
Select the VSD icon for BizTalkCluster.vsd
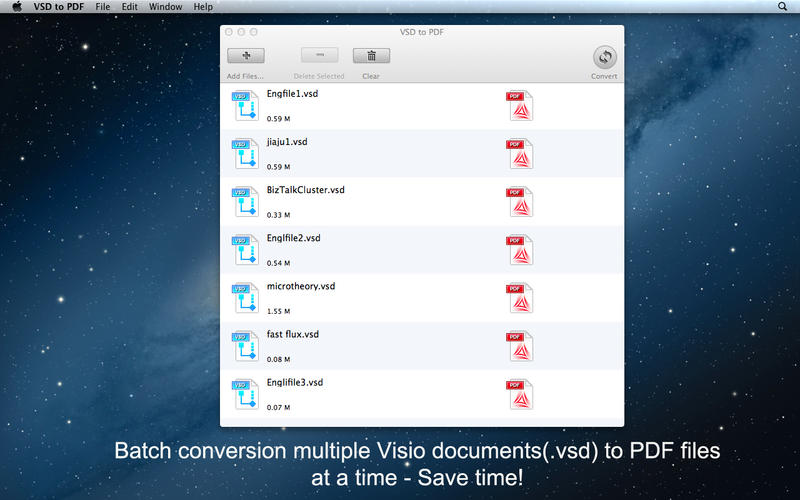click(245, 202)
